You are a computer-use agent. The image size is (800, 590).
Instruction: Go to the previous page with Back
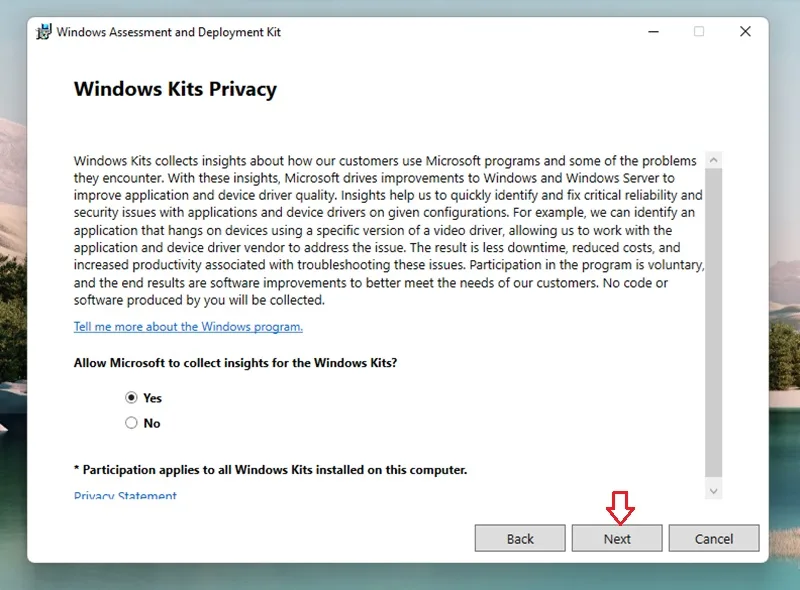[520, 538]
